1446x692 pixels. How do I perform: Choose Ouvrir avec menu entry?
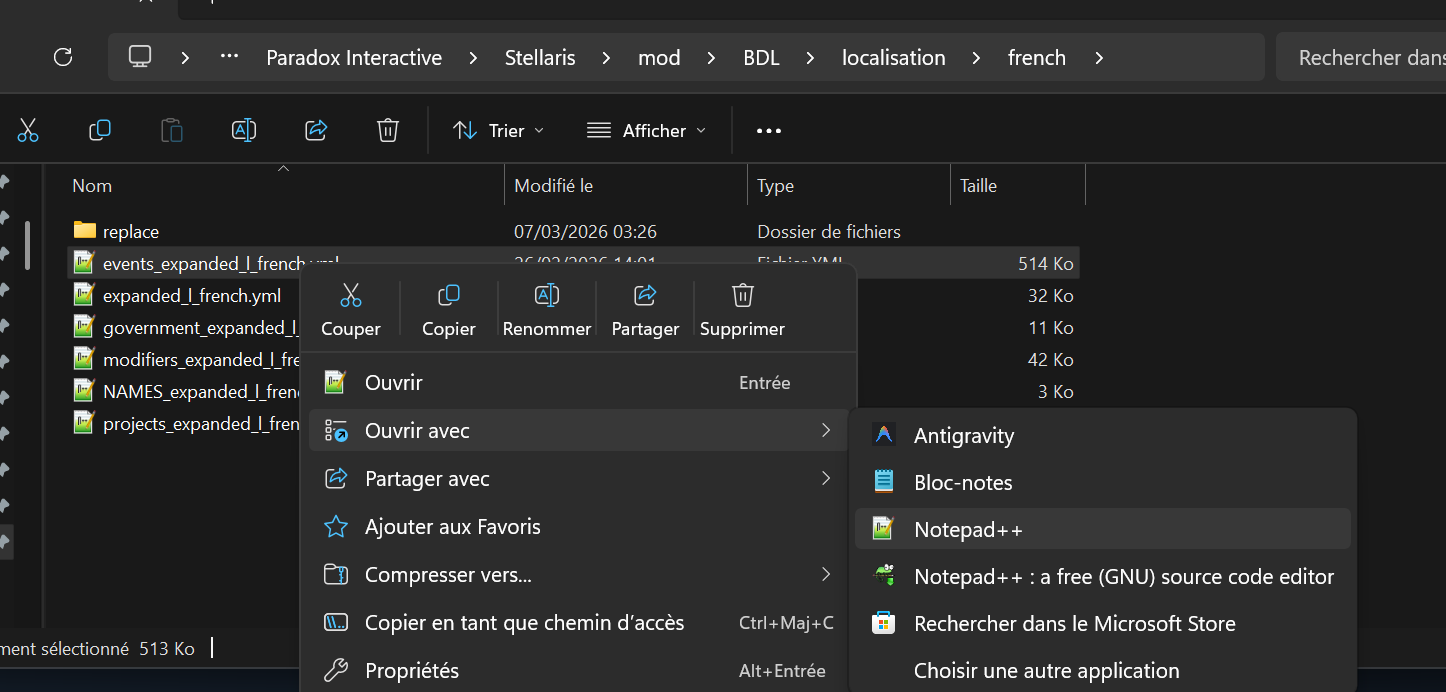[x=578, y=431]
